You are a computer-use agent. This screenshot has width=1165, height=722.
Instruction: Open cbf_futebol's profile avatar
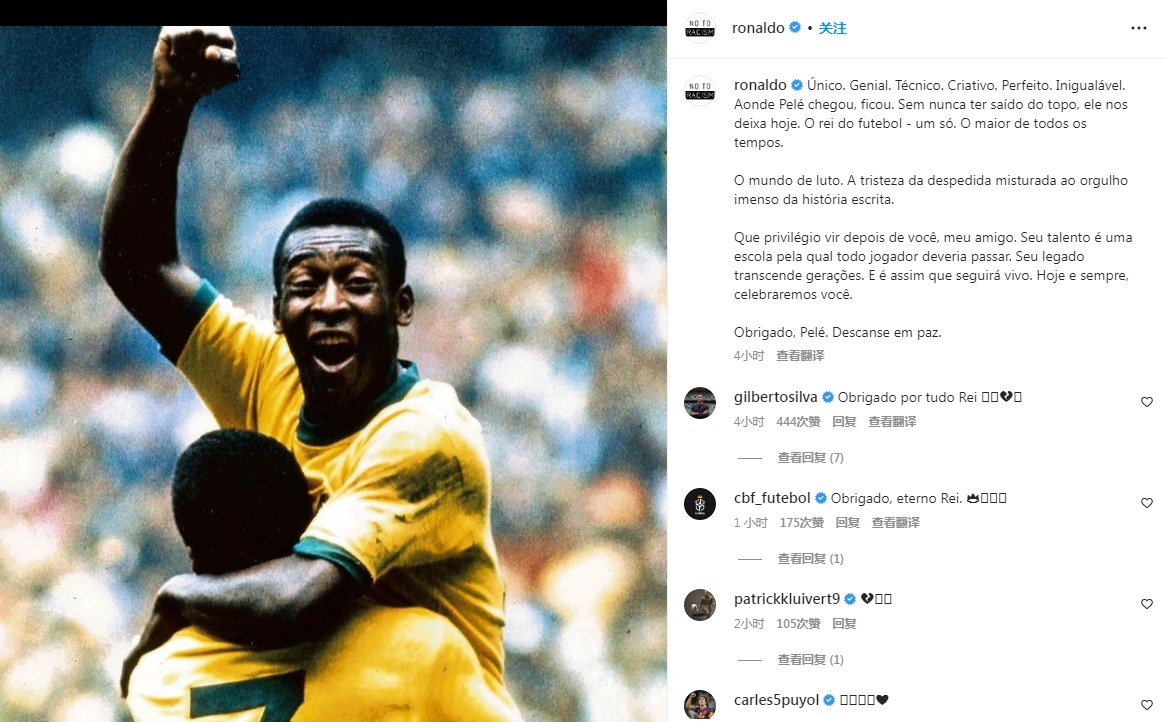699,504
